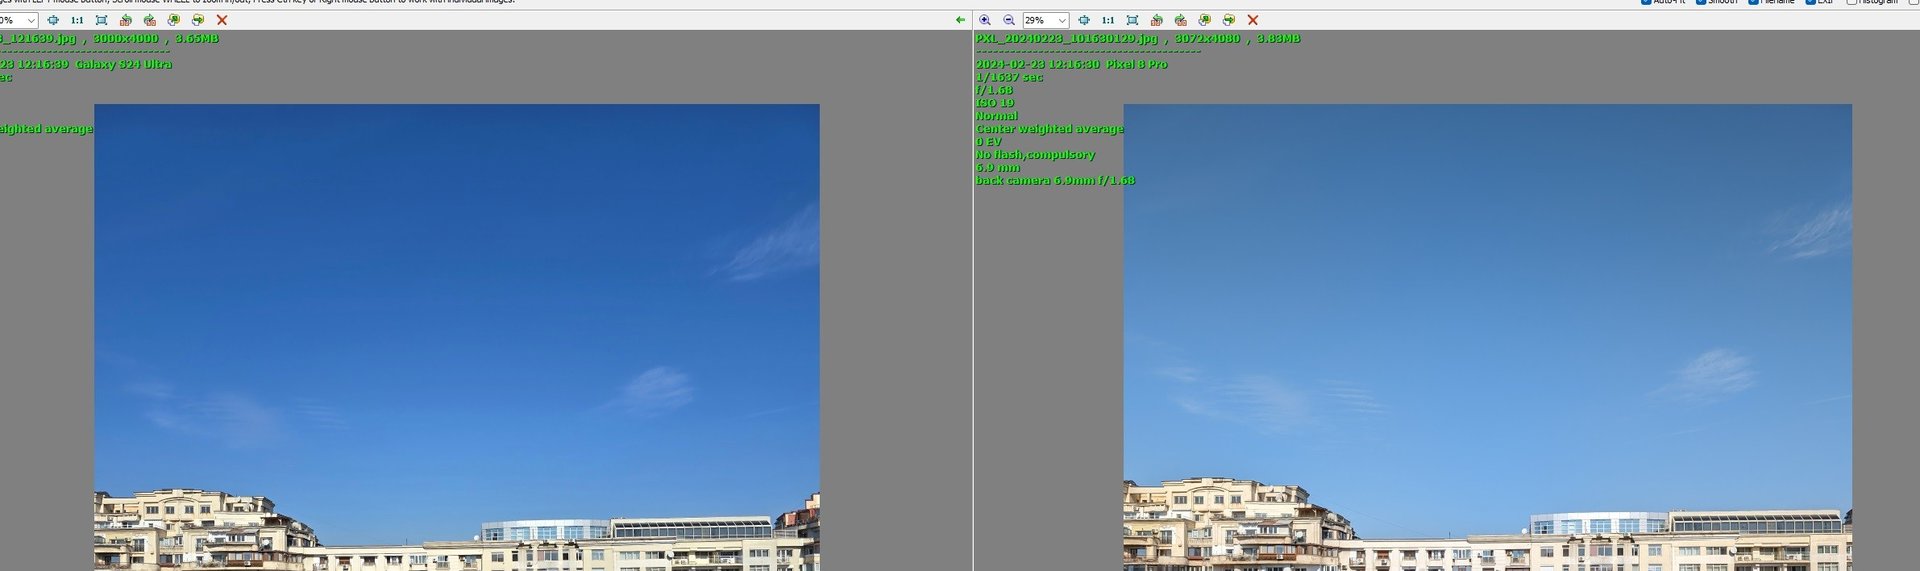The image size is (1920, 571).
Task: Enable the Histogram checkbox
Action: (1852, 2)
